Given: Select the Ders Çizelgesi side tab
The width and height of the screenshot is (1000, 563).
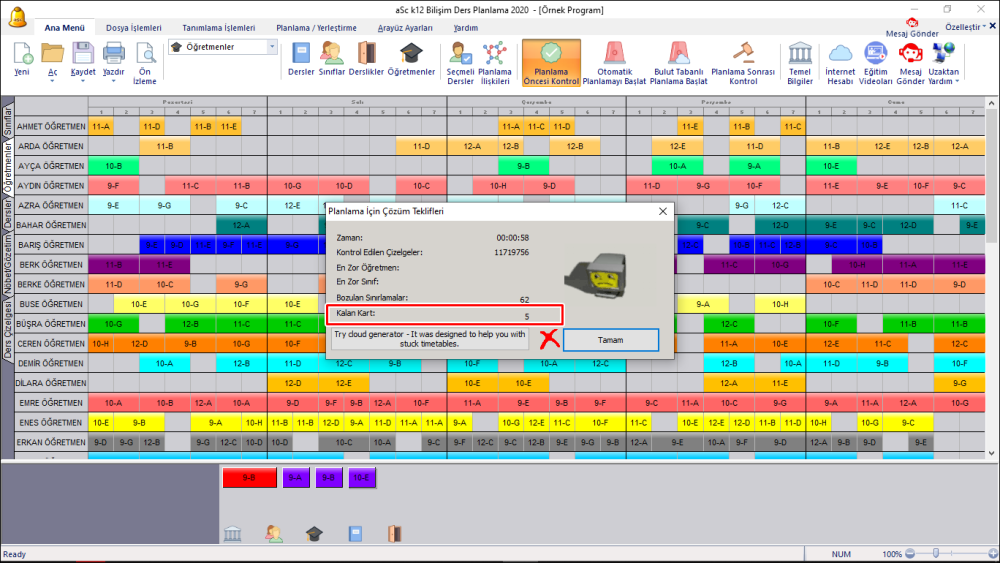Looking at the screenshot, I should point(8,331).
